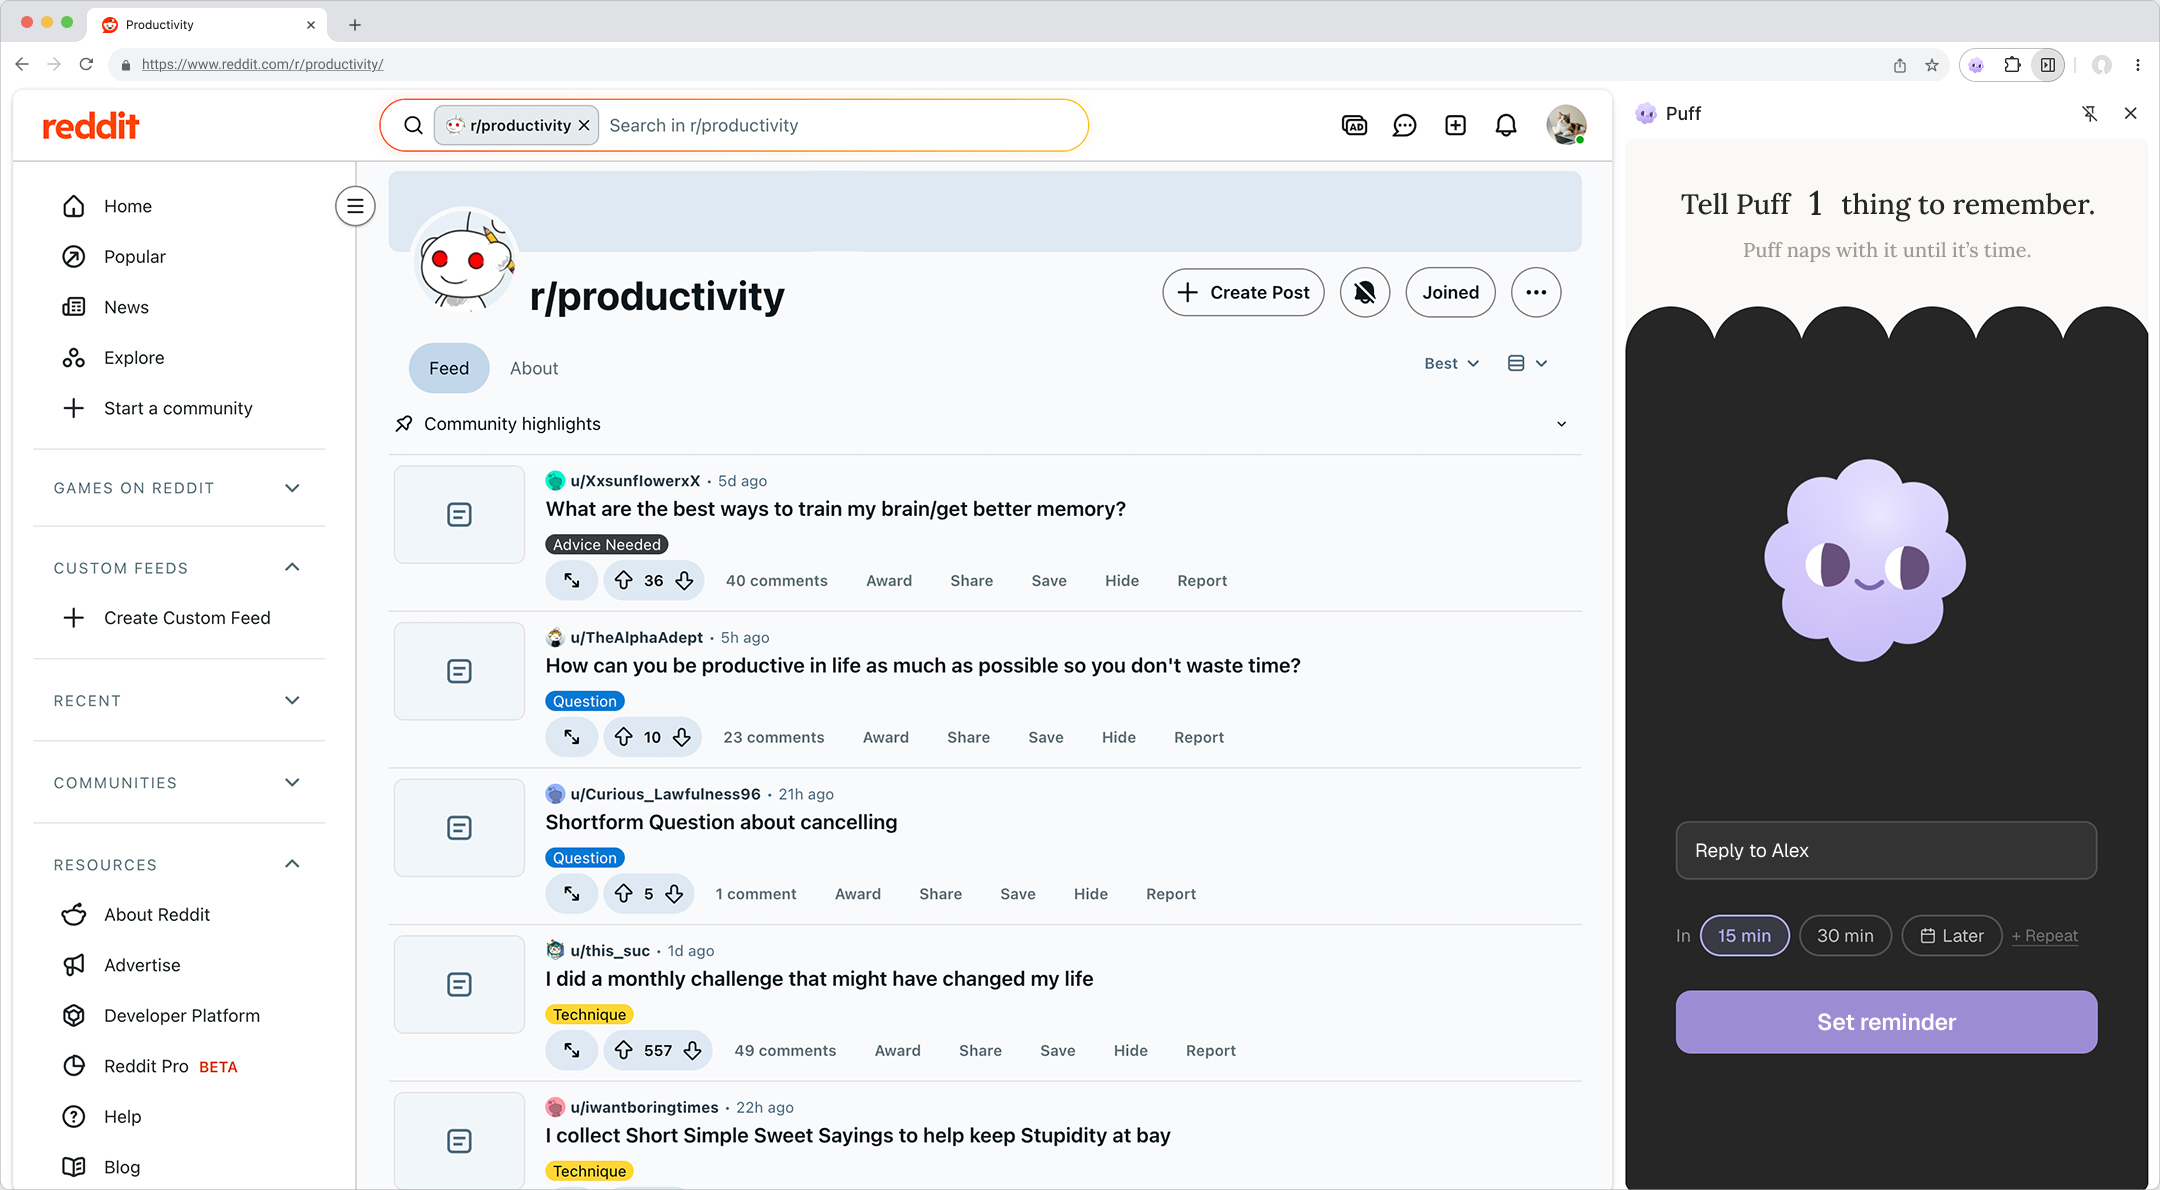2160x1190 pixels.
Task: Expand the monthly challenge post preview
Action: pyautogui.click(x=572, y=1050)
